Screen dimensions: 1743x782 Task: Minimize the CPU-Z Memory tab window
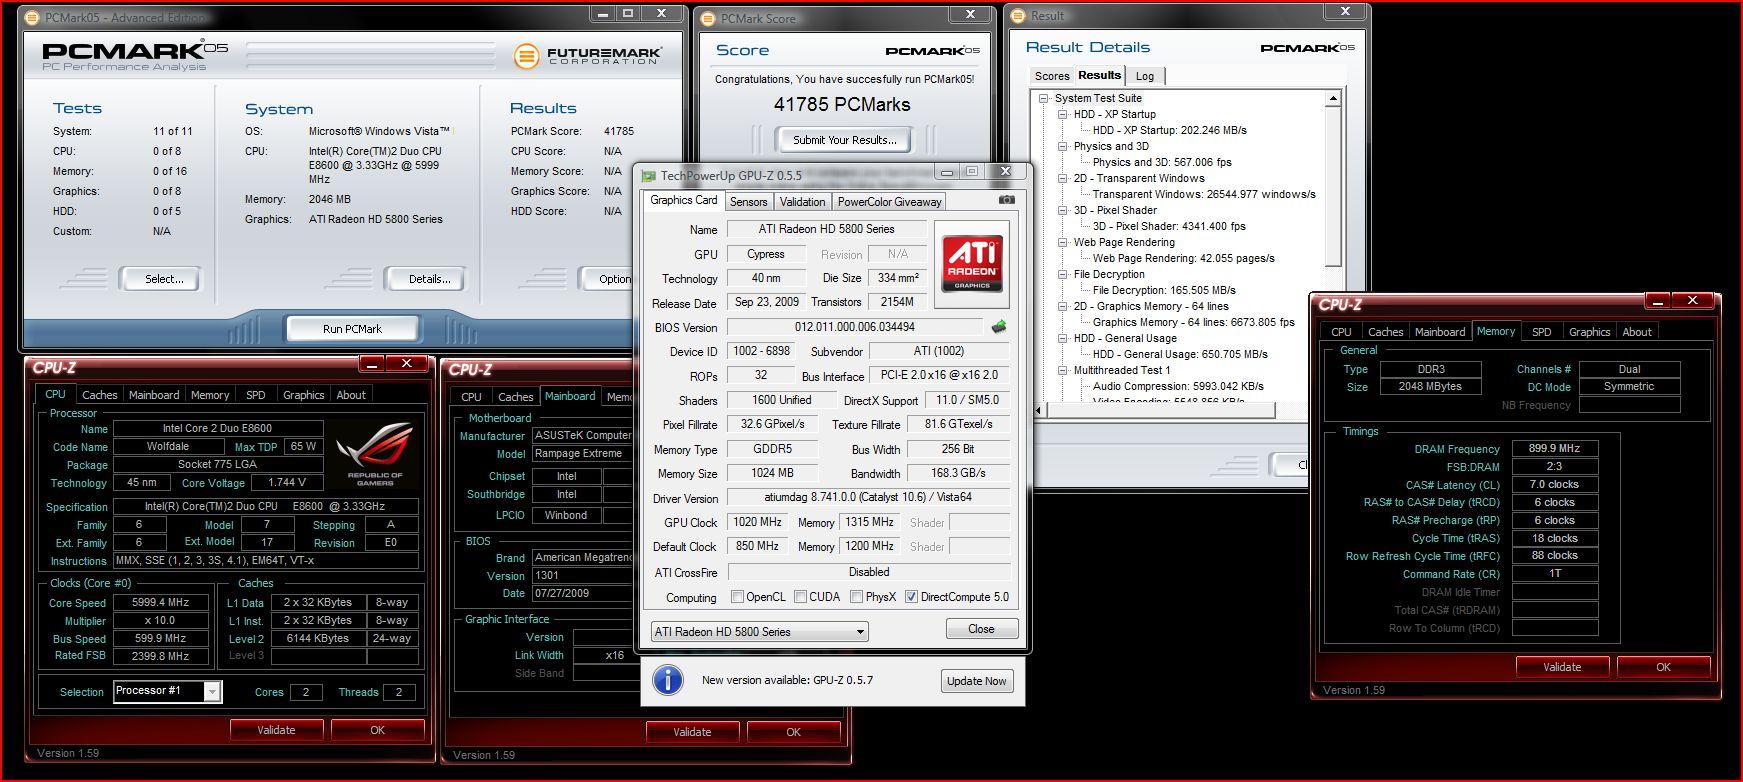(x=1656, y=300)
